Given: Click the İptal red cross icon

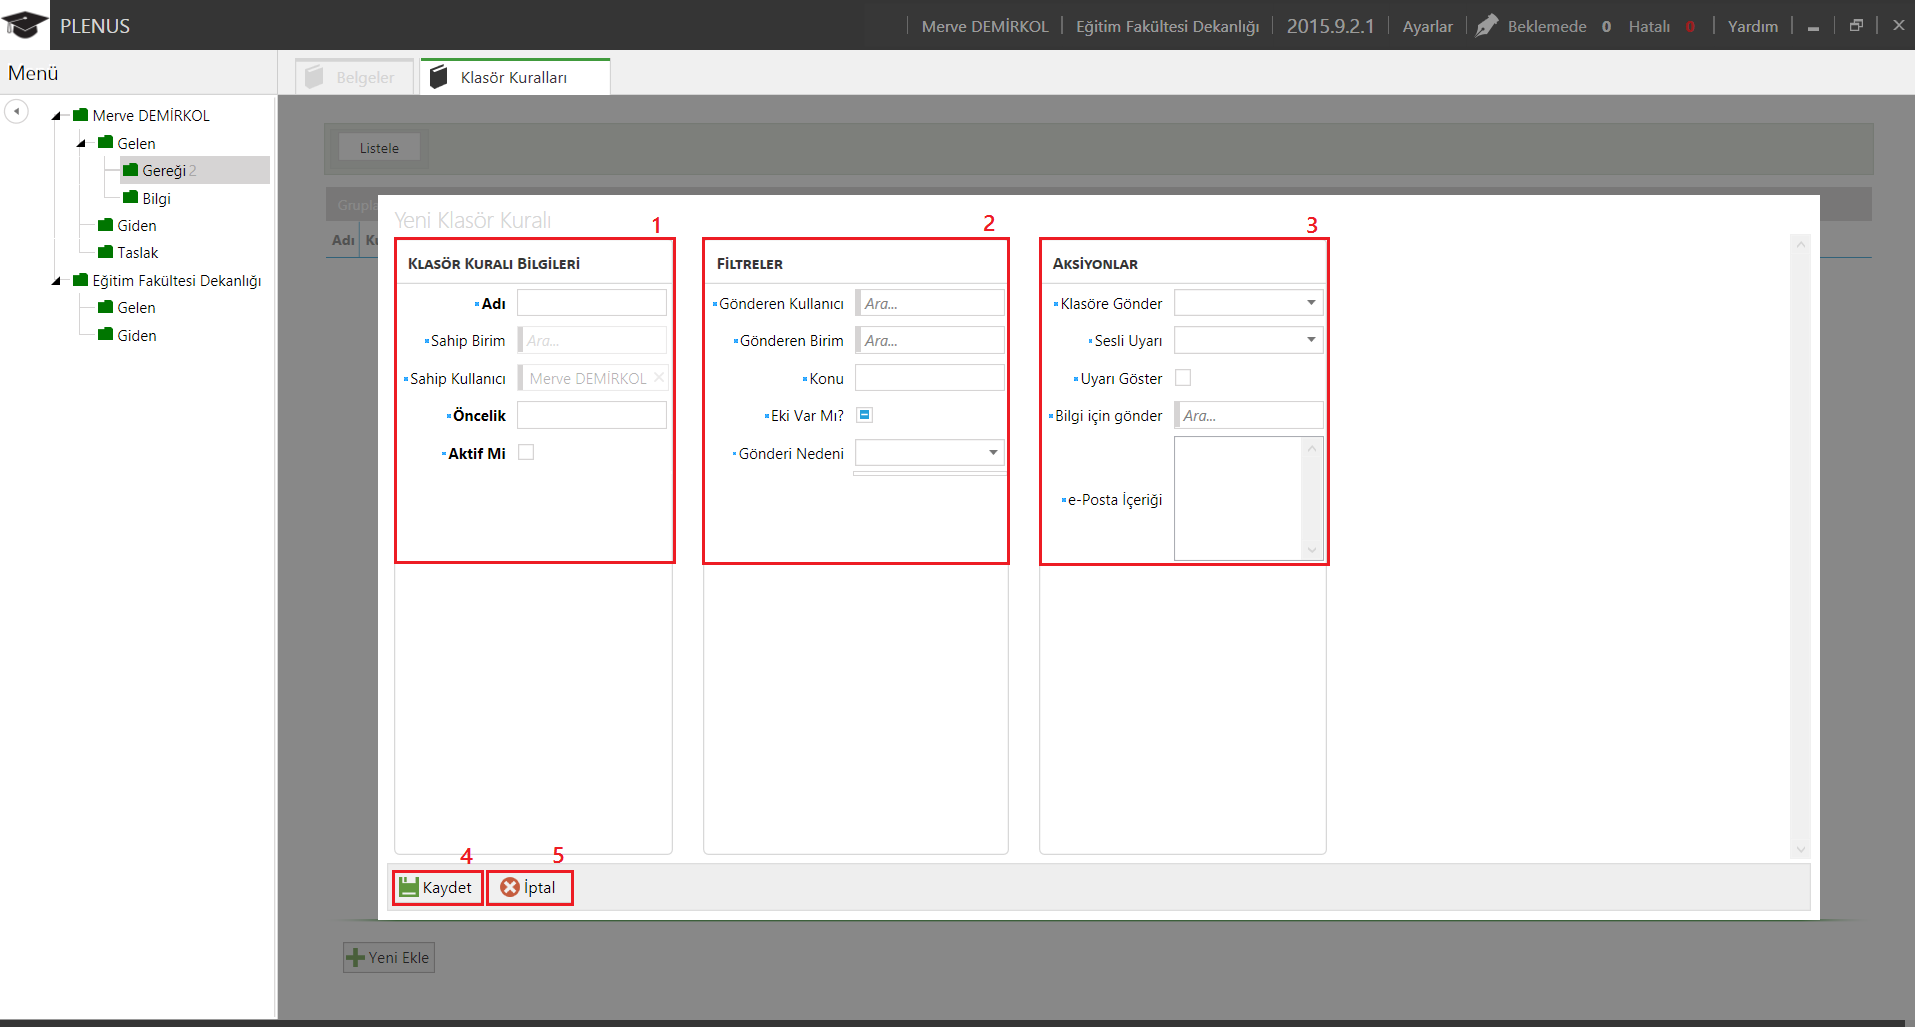Looking at the screenshot, I should (510, 887).
